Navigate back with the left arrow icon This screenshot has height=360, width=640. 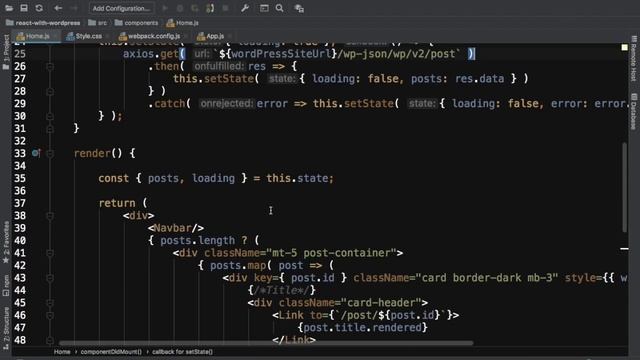click(x=58, y=8)
